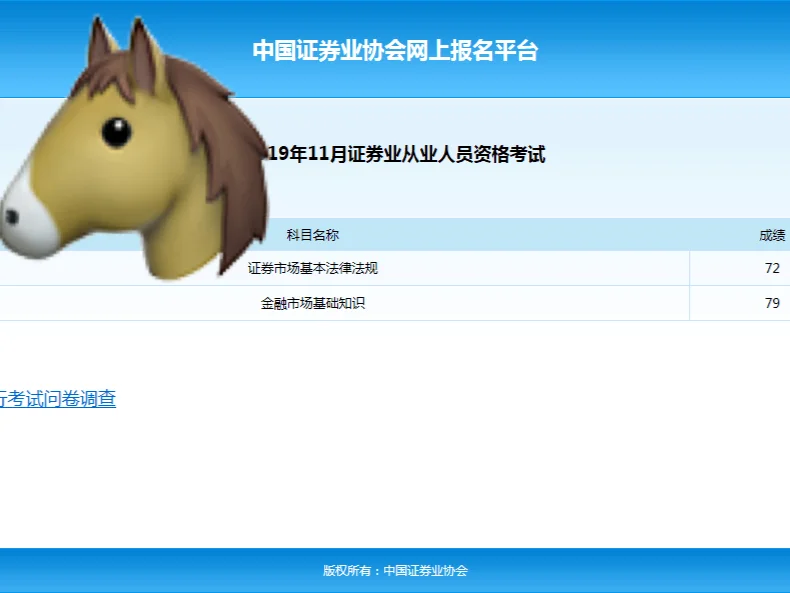
Task: Open the 考试问卷调查 survey link
Action: pos(58,399)
